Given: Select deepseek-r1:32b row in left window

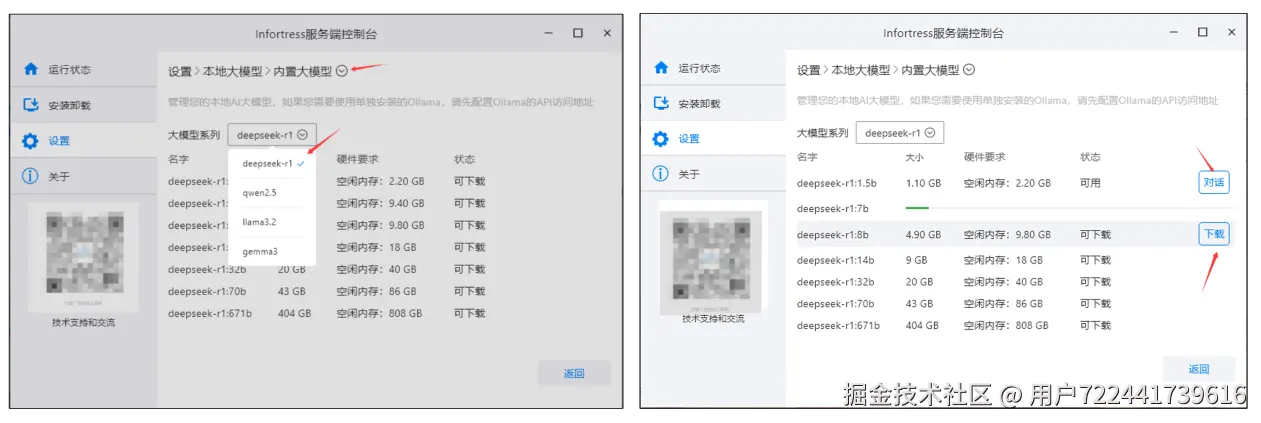Looking at the screenshot, I should [388, 269].
